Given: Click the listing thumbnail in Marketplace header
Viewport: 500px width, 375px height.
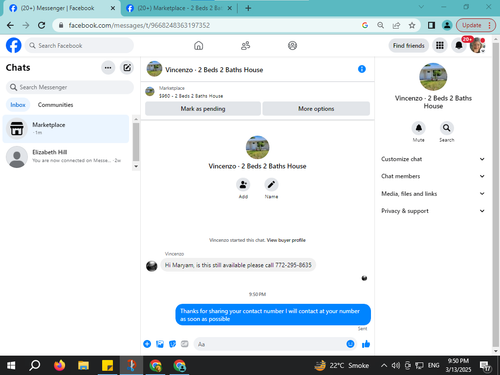Looking at the screenshot, I should (150, 92).
